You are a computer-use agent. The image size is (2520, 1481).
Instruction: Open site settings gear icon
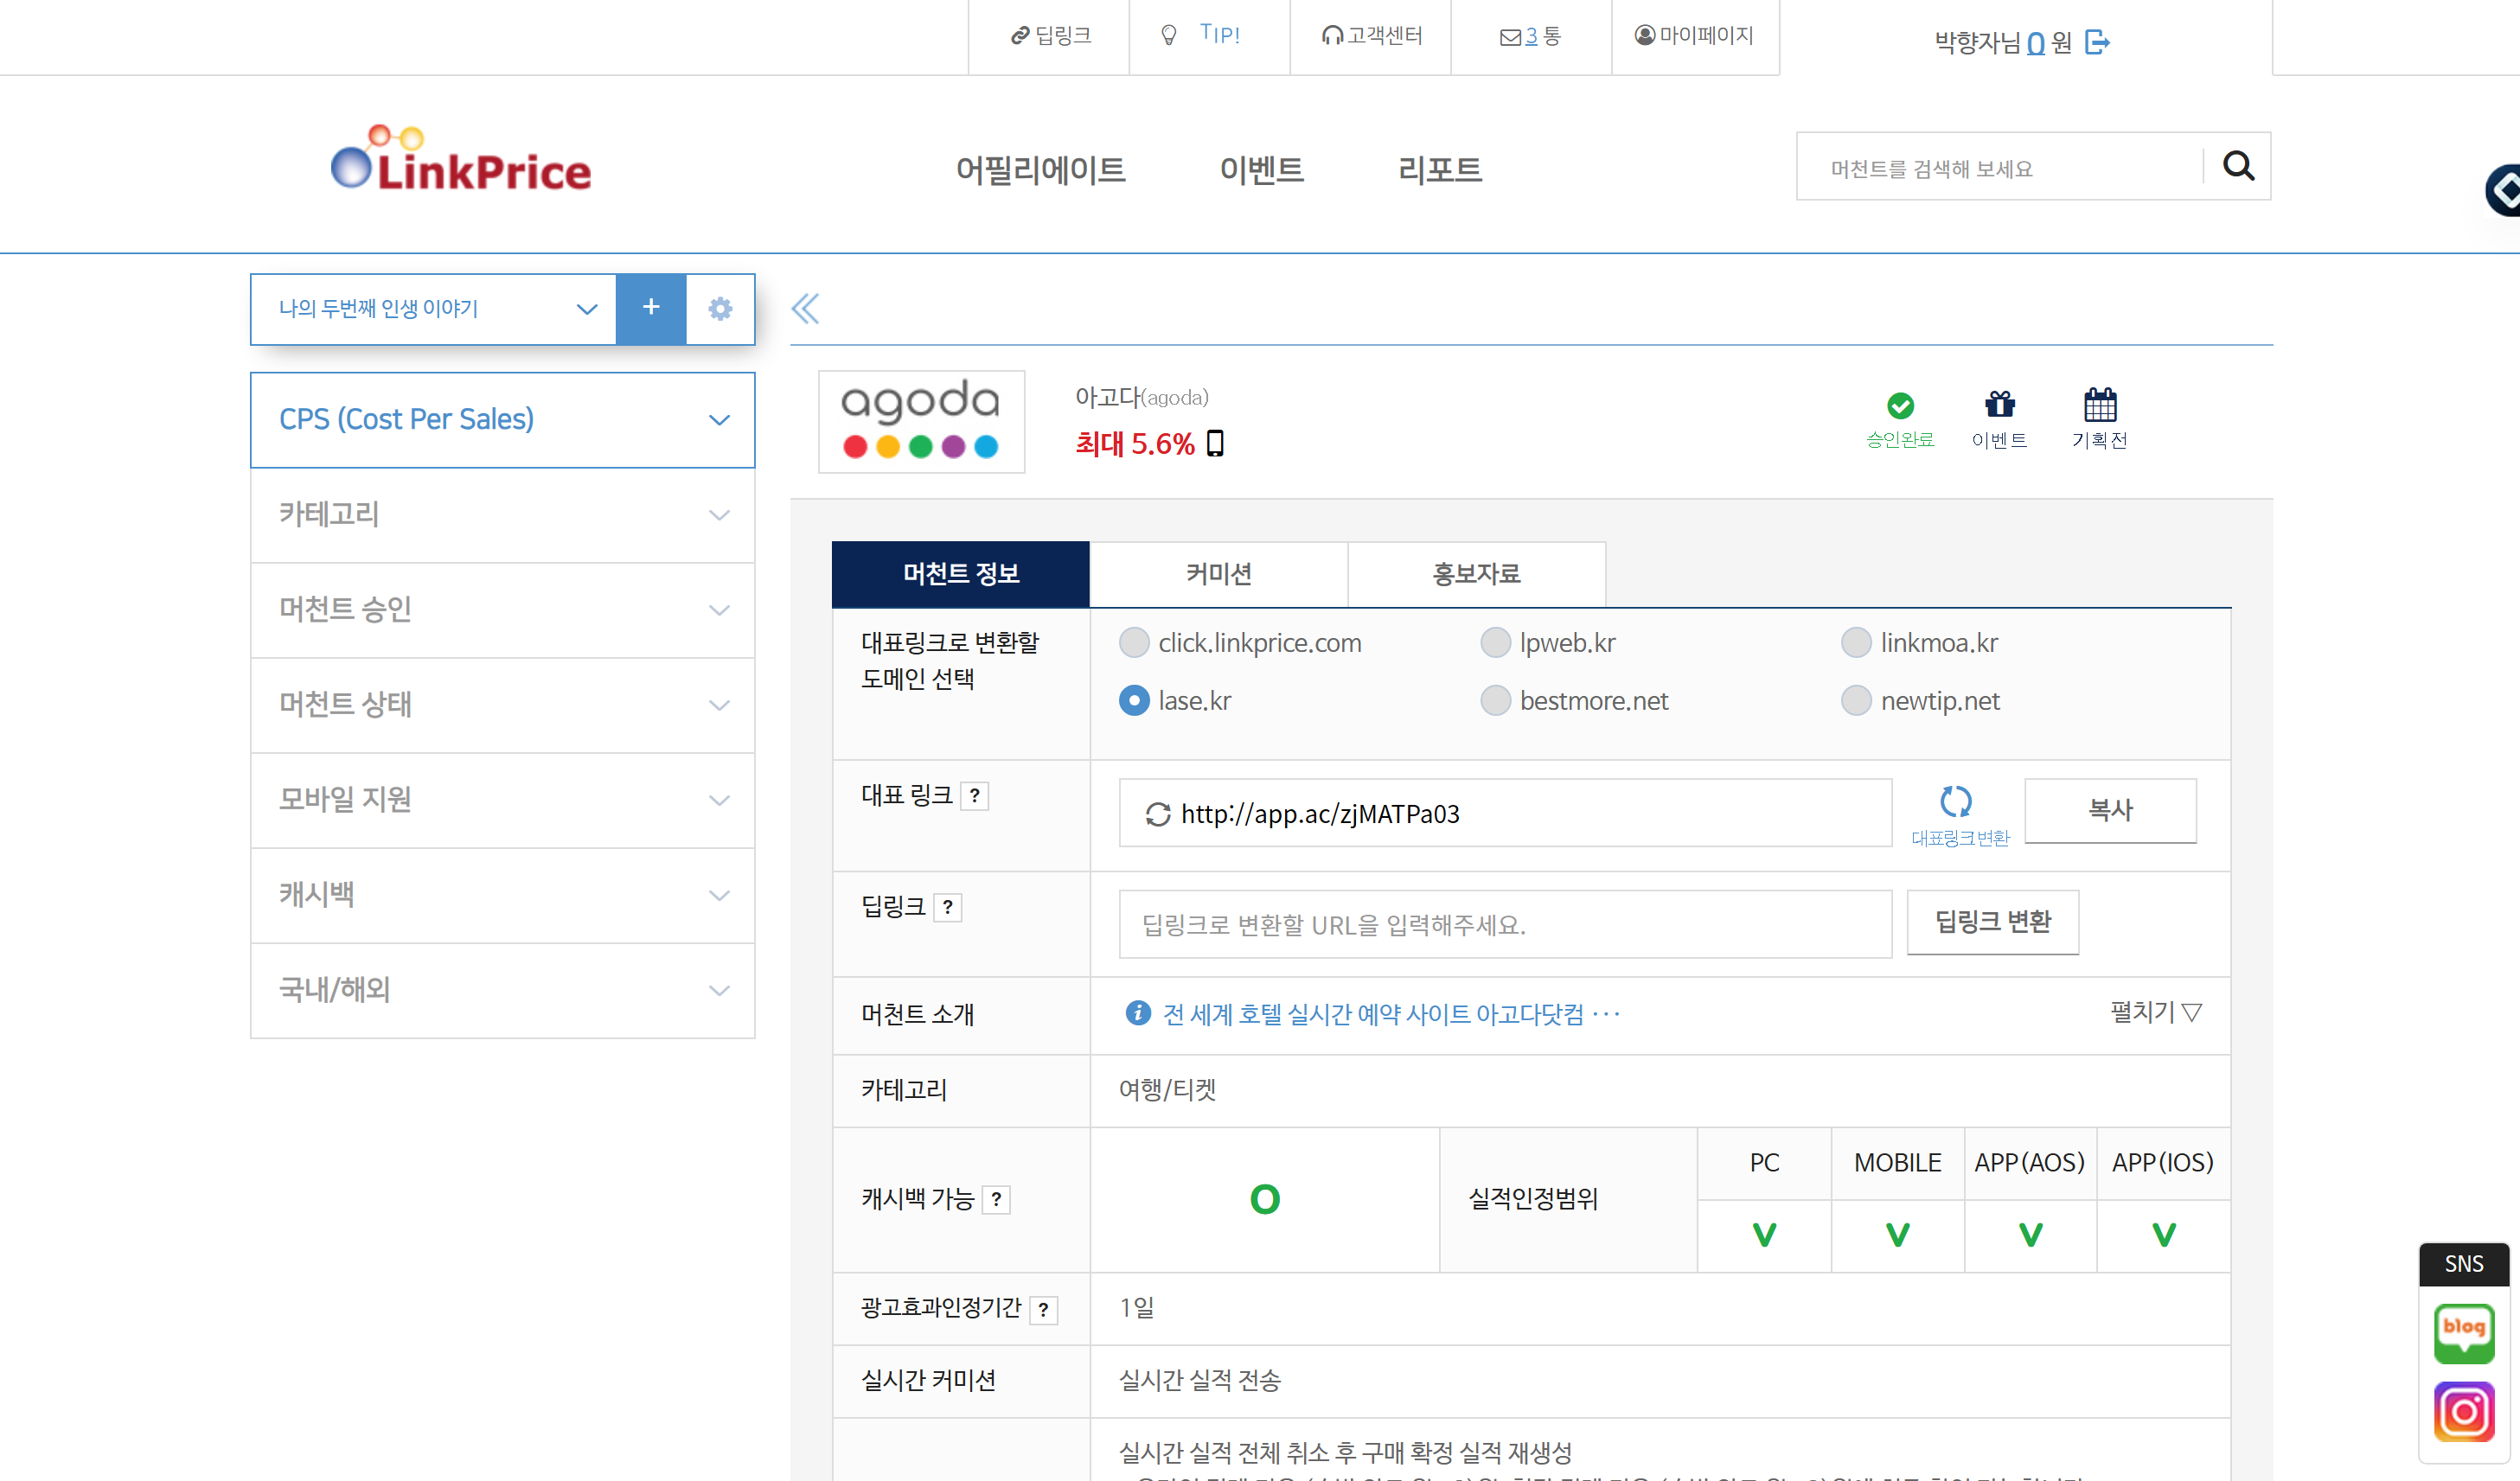tap(720, 308)
